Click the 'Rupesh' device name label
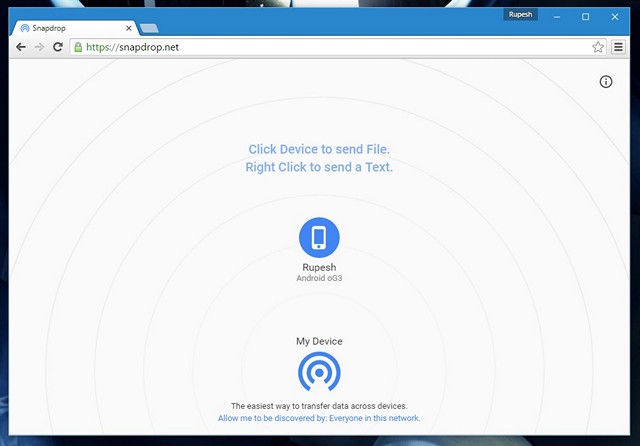The width and height of the screenshot is (640, 446). click(x=319, y=267)
